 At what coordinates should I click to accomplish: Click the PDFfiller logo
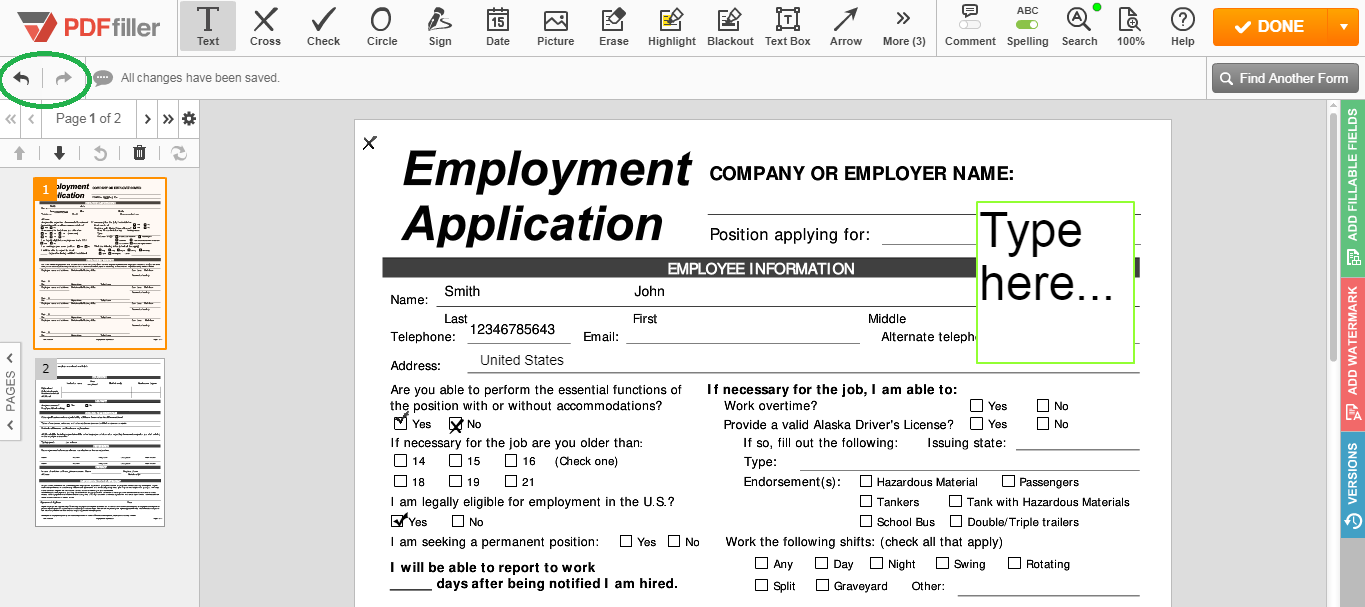(x=89, y=27)
